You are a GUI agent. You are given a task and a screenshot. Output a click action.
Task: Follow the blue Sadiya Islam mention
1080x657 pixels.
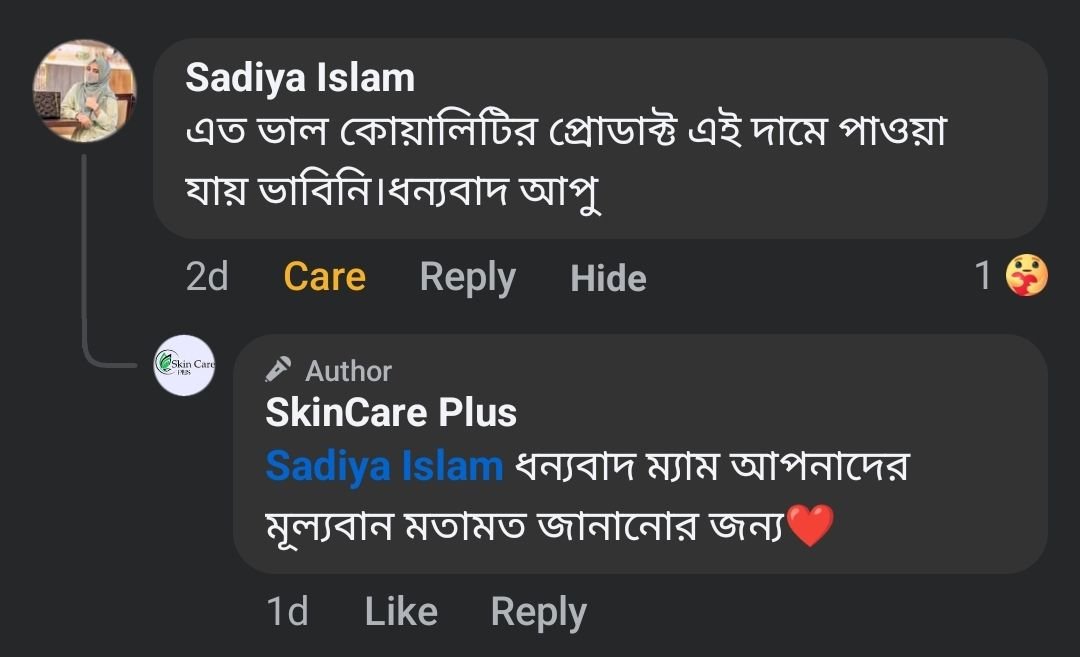384,466
